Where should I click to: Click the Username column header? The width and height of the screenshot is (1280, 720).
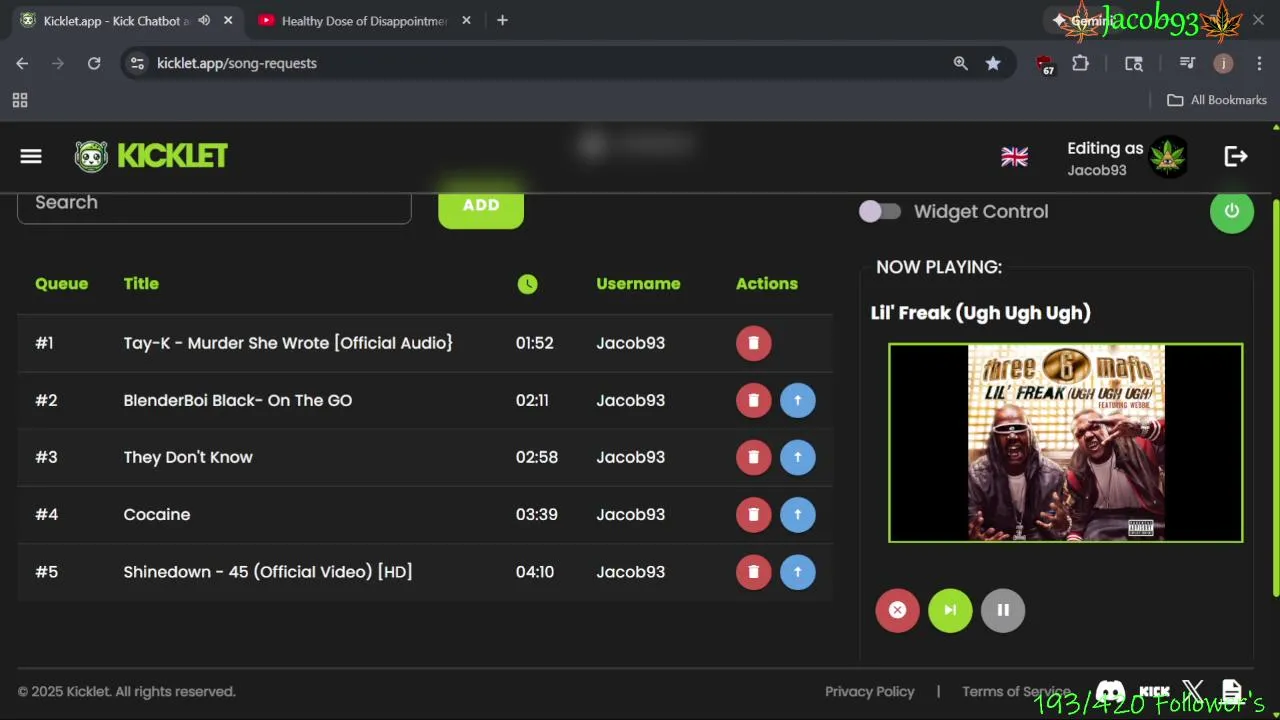[638, 284]
